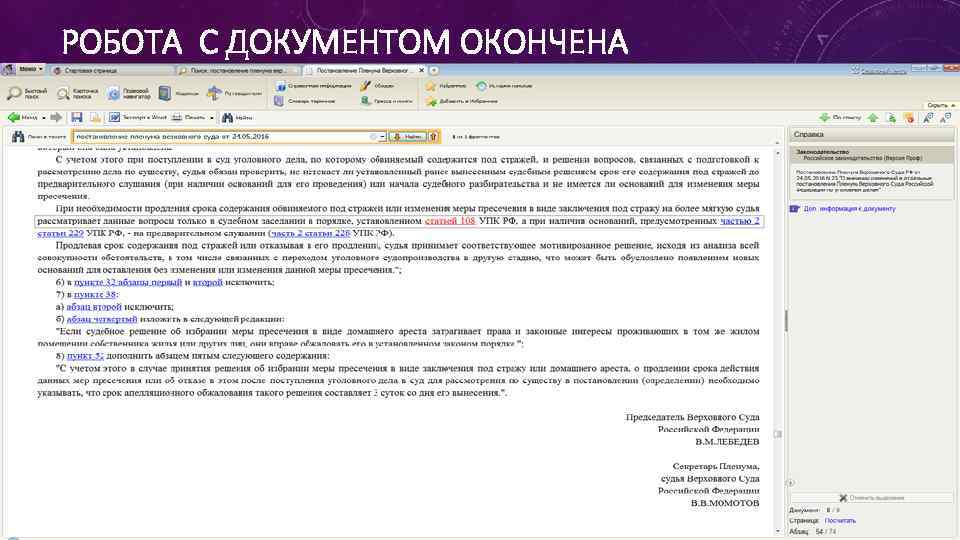Click В.М.ЛЕБЕДЕВ signature text
This screenshot has width=960, height=540.
pos(727,441)
